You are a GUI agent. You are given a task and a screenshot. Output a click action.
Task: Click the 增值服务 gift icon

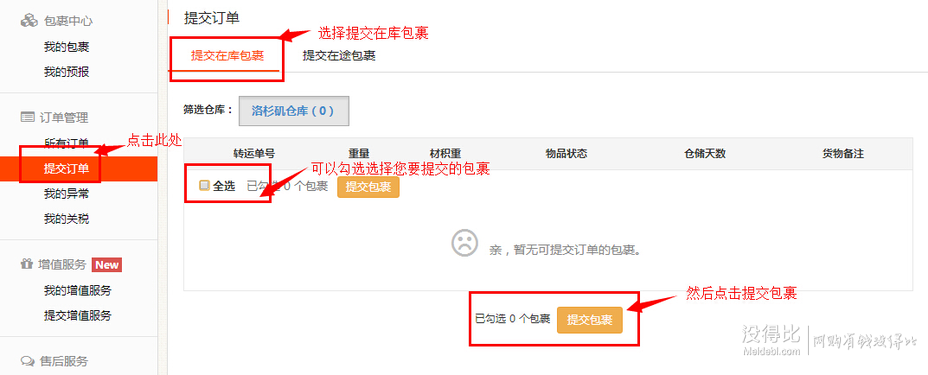click(x=27, y=264)
